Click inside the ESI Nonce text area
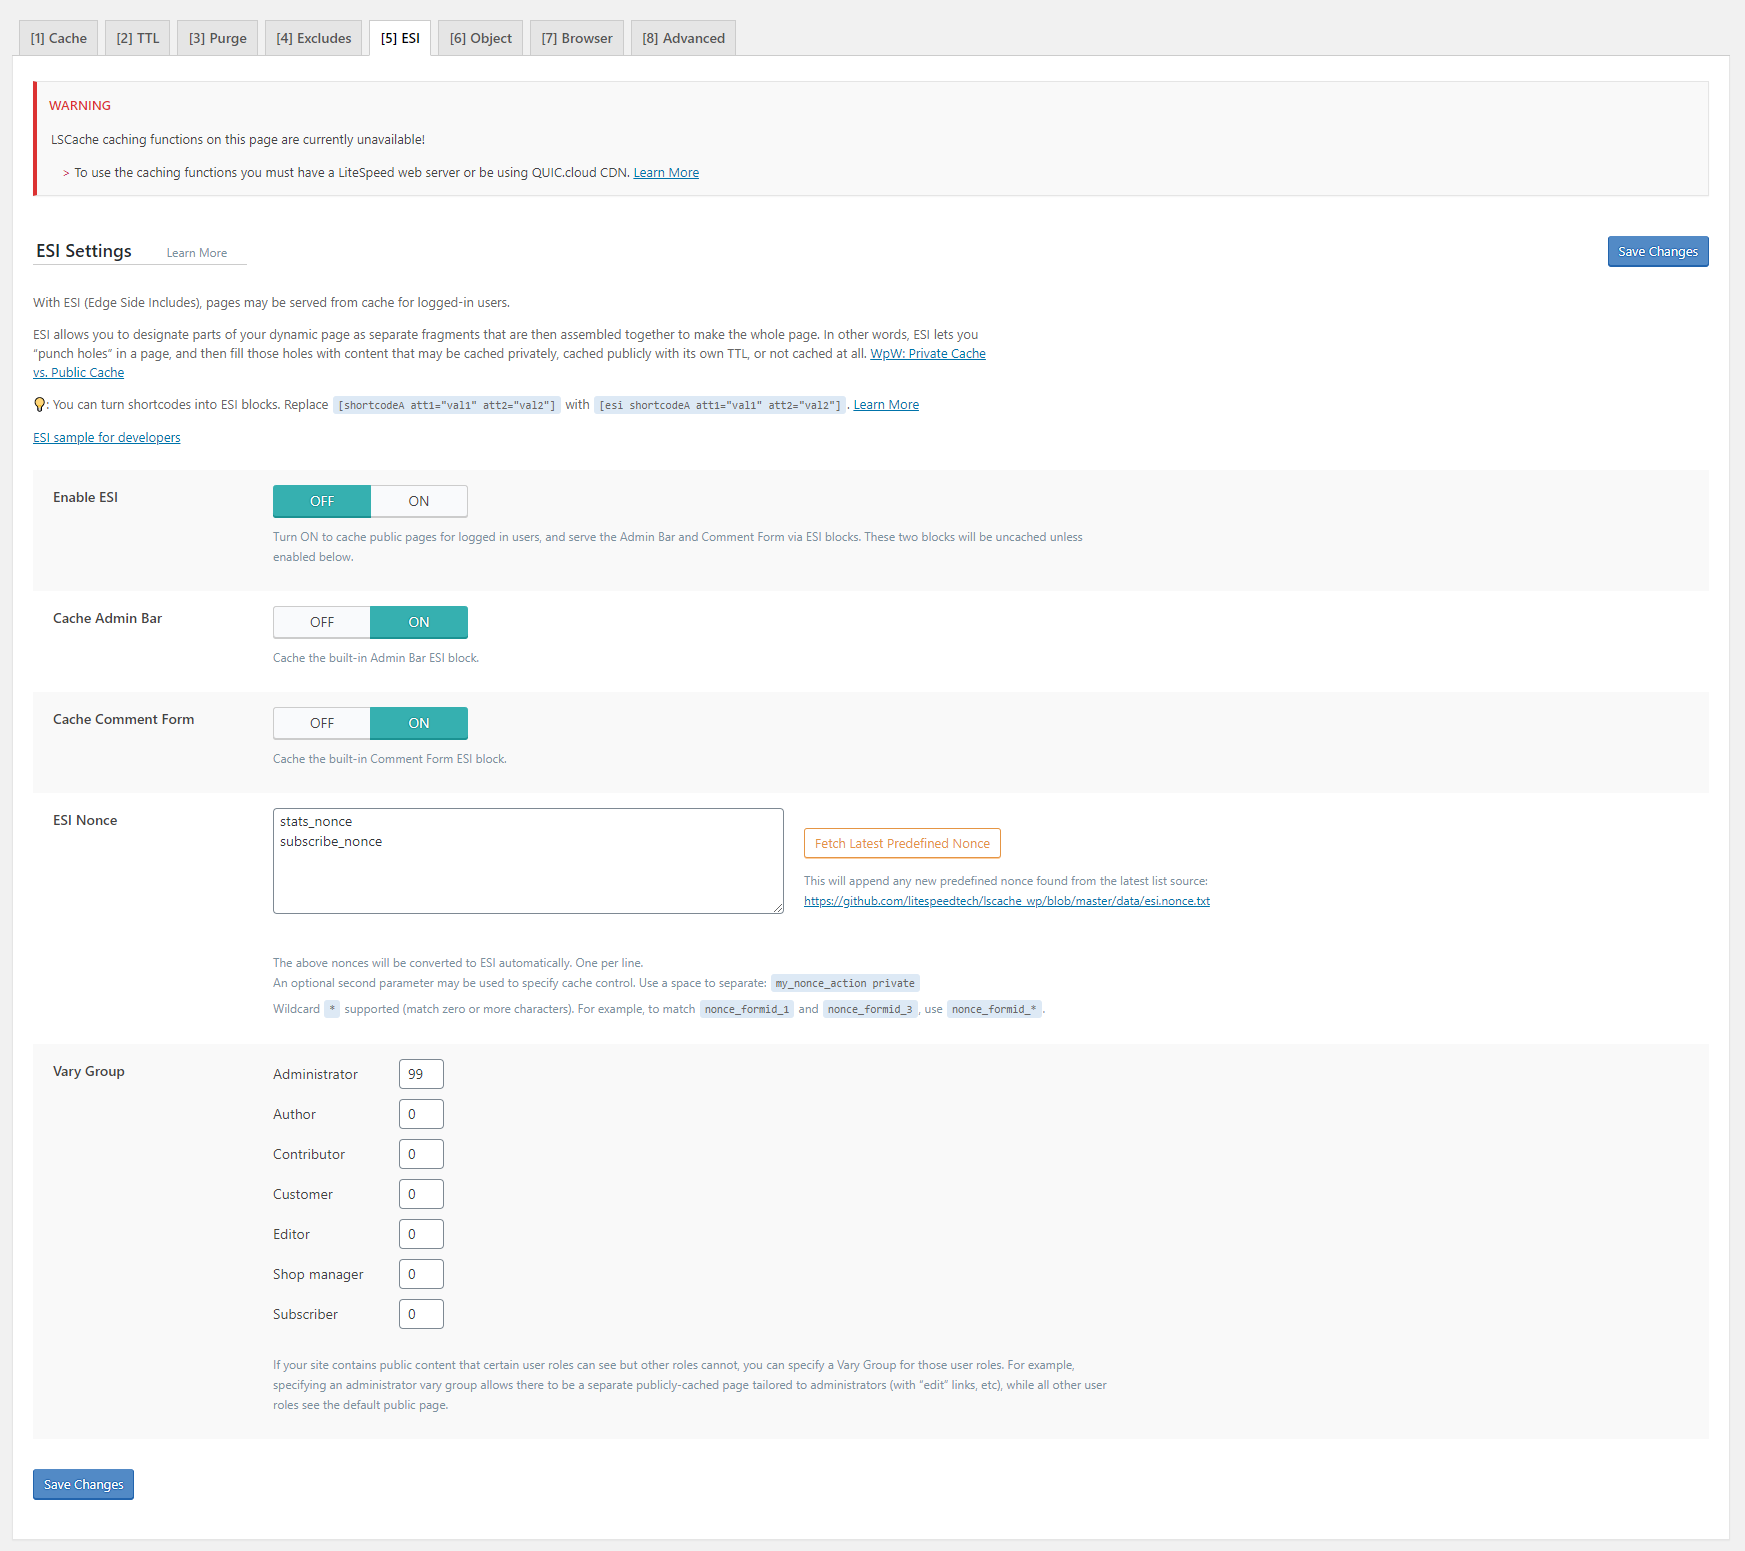 pyautogui.click(x=528, y=861)
